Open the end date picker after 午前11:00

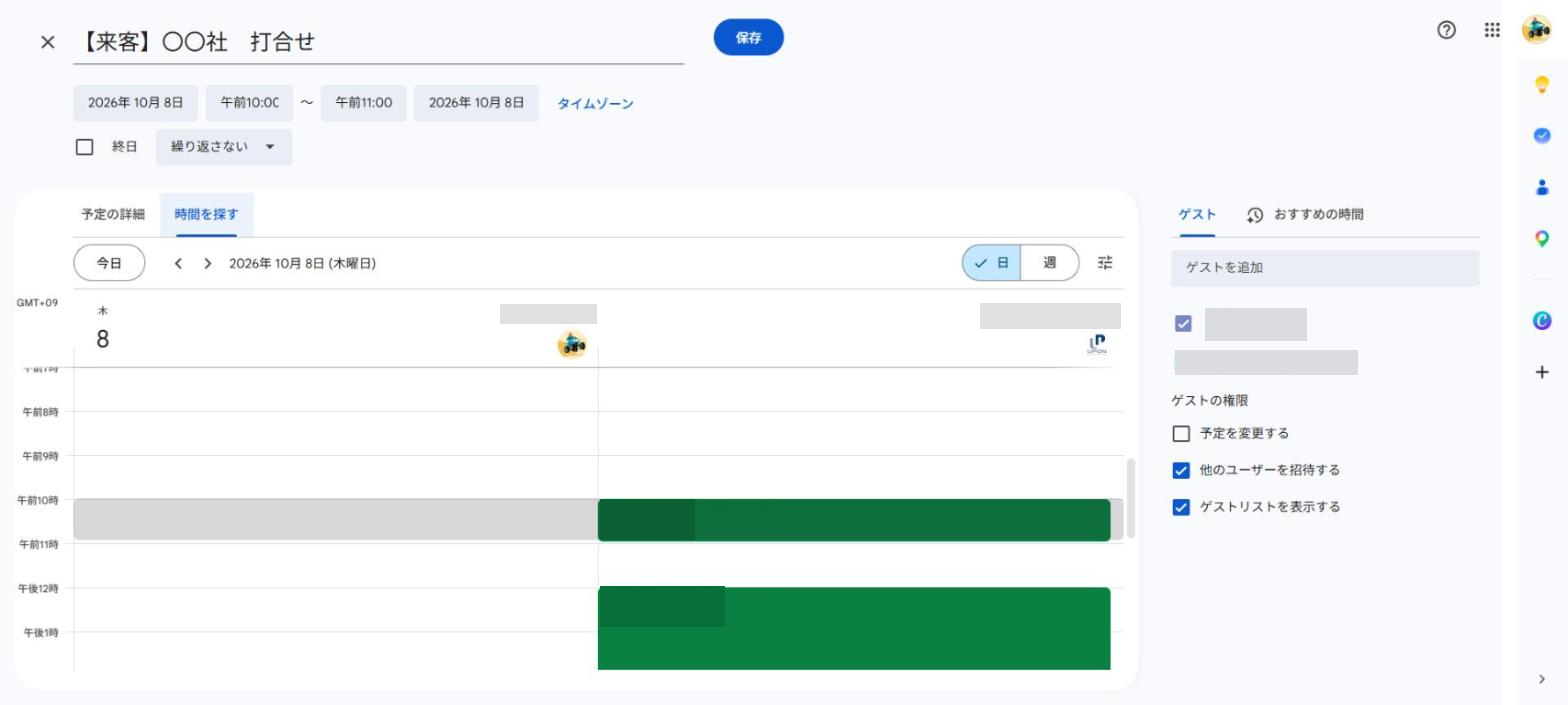click(x=476, y=103)
